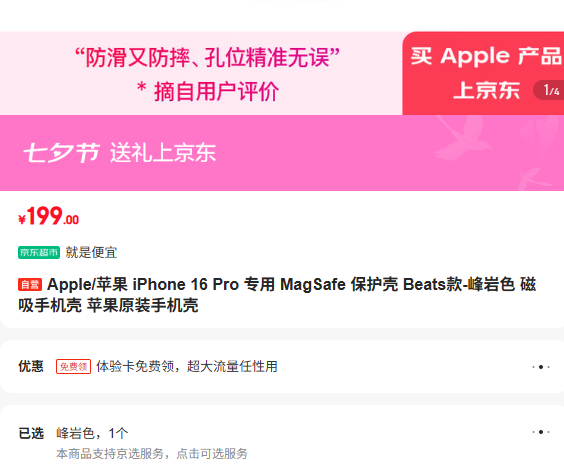This screenshot has width=564, height=475.
Task: Open the 买 Apple 产品 上京东 banner
Action: click(x=483, y=73)
